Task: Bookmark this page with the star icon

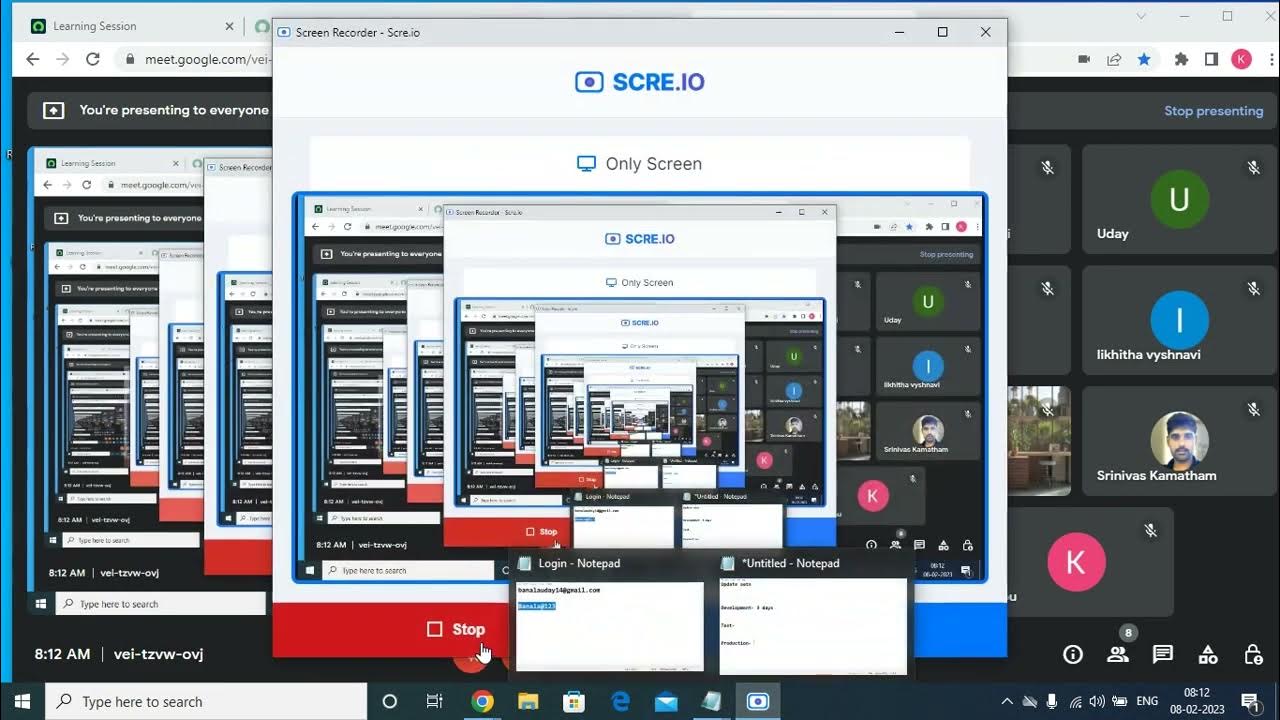Action: [x=1144, y=59]
